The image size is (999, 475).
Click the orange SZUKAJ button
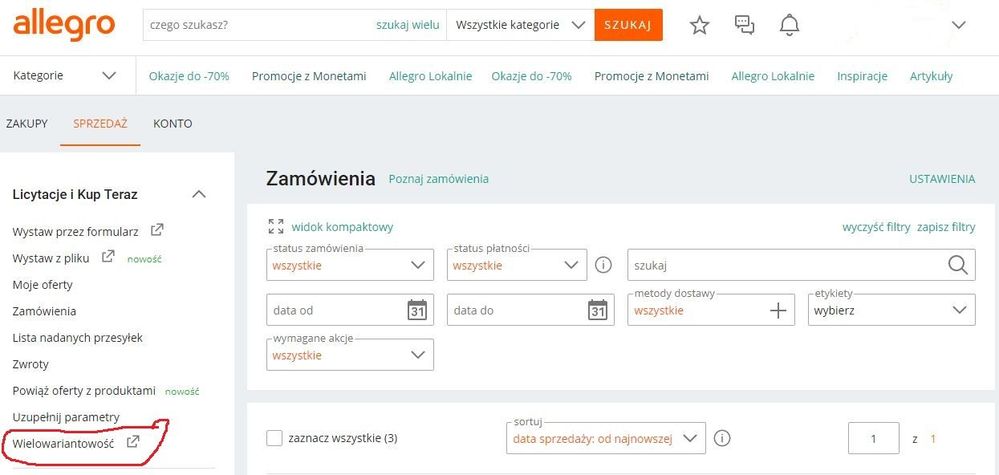tap(628, 25)
